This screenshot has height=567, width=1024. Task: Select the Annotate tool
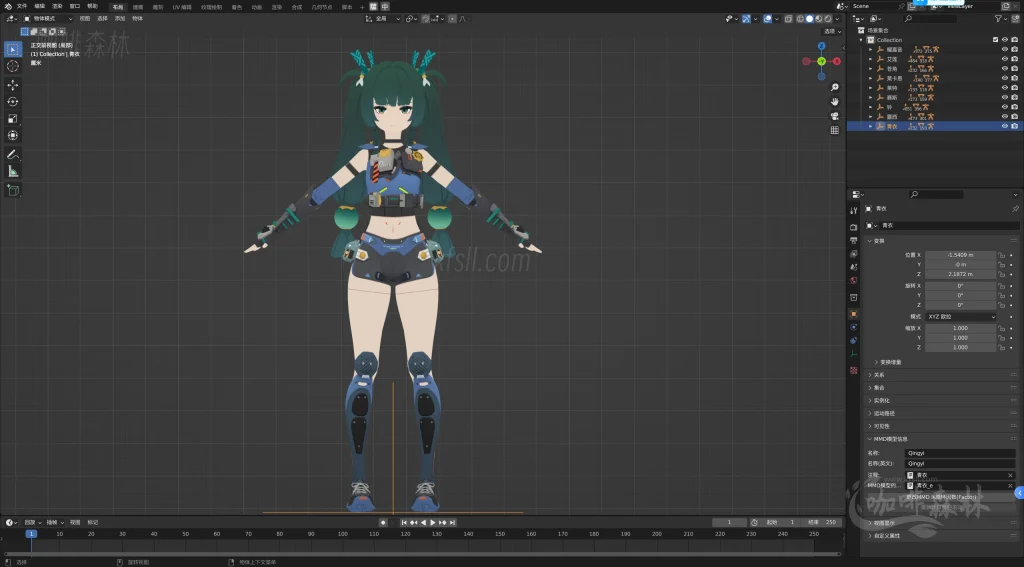click(x=12, y=154)
